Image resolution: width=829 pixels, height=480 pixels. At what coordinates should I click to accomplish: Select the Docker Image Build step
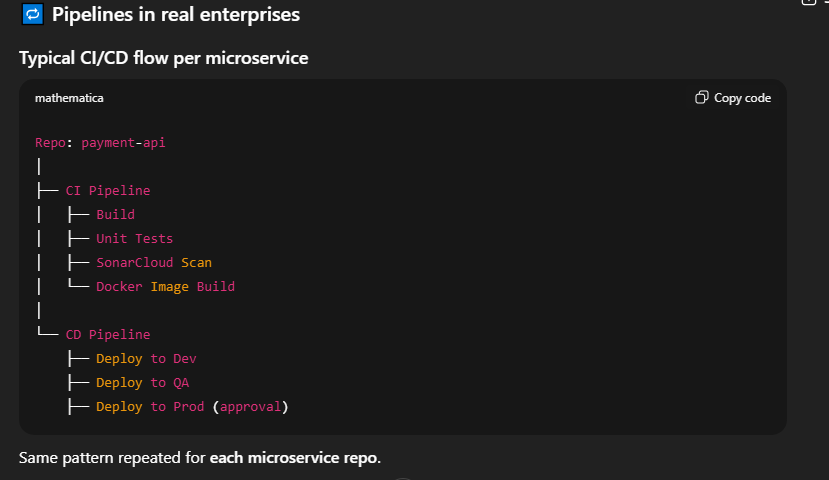[165, 287]
